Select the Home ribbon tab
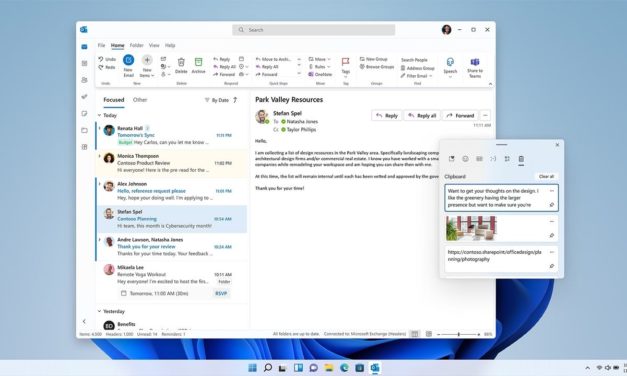 click(x=118, y=45)
